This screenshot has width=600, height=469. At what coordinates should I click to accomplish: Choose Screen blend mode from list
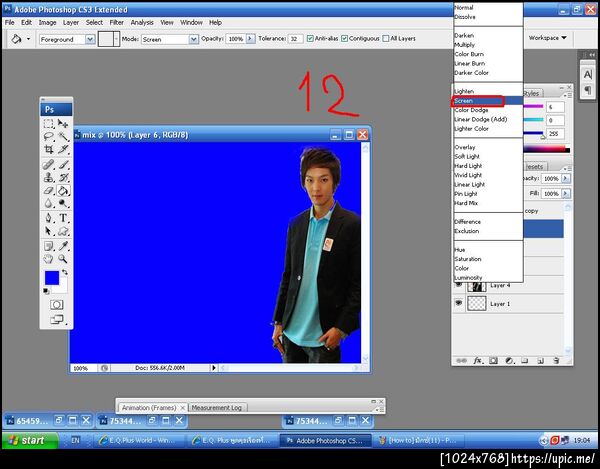[488, 101]
